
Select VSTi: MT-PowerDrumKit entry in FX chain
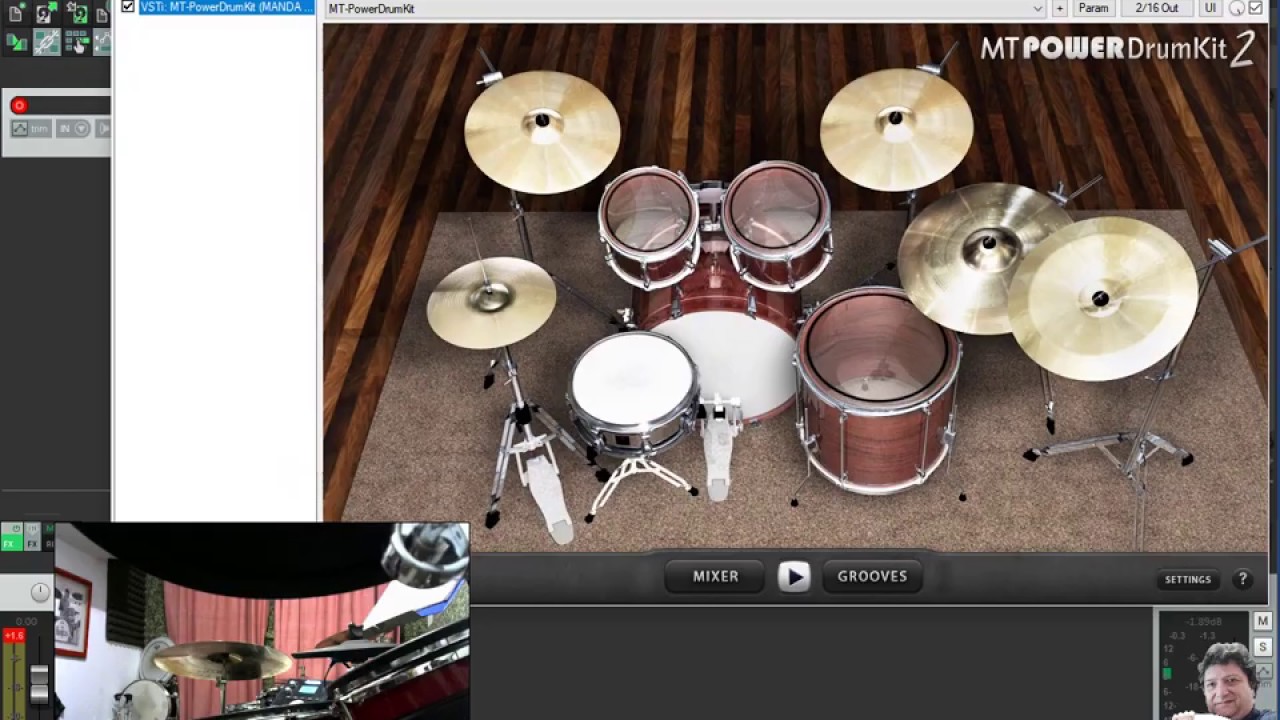(226, 7)
